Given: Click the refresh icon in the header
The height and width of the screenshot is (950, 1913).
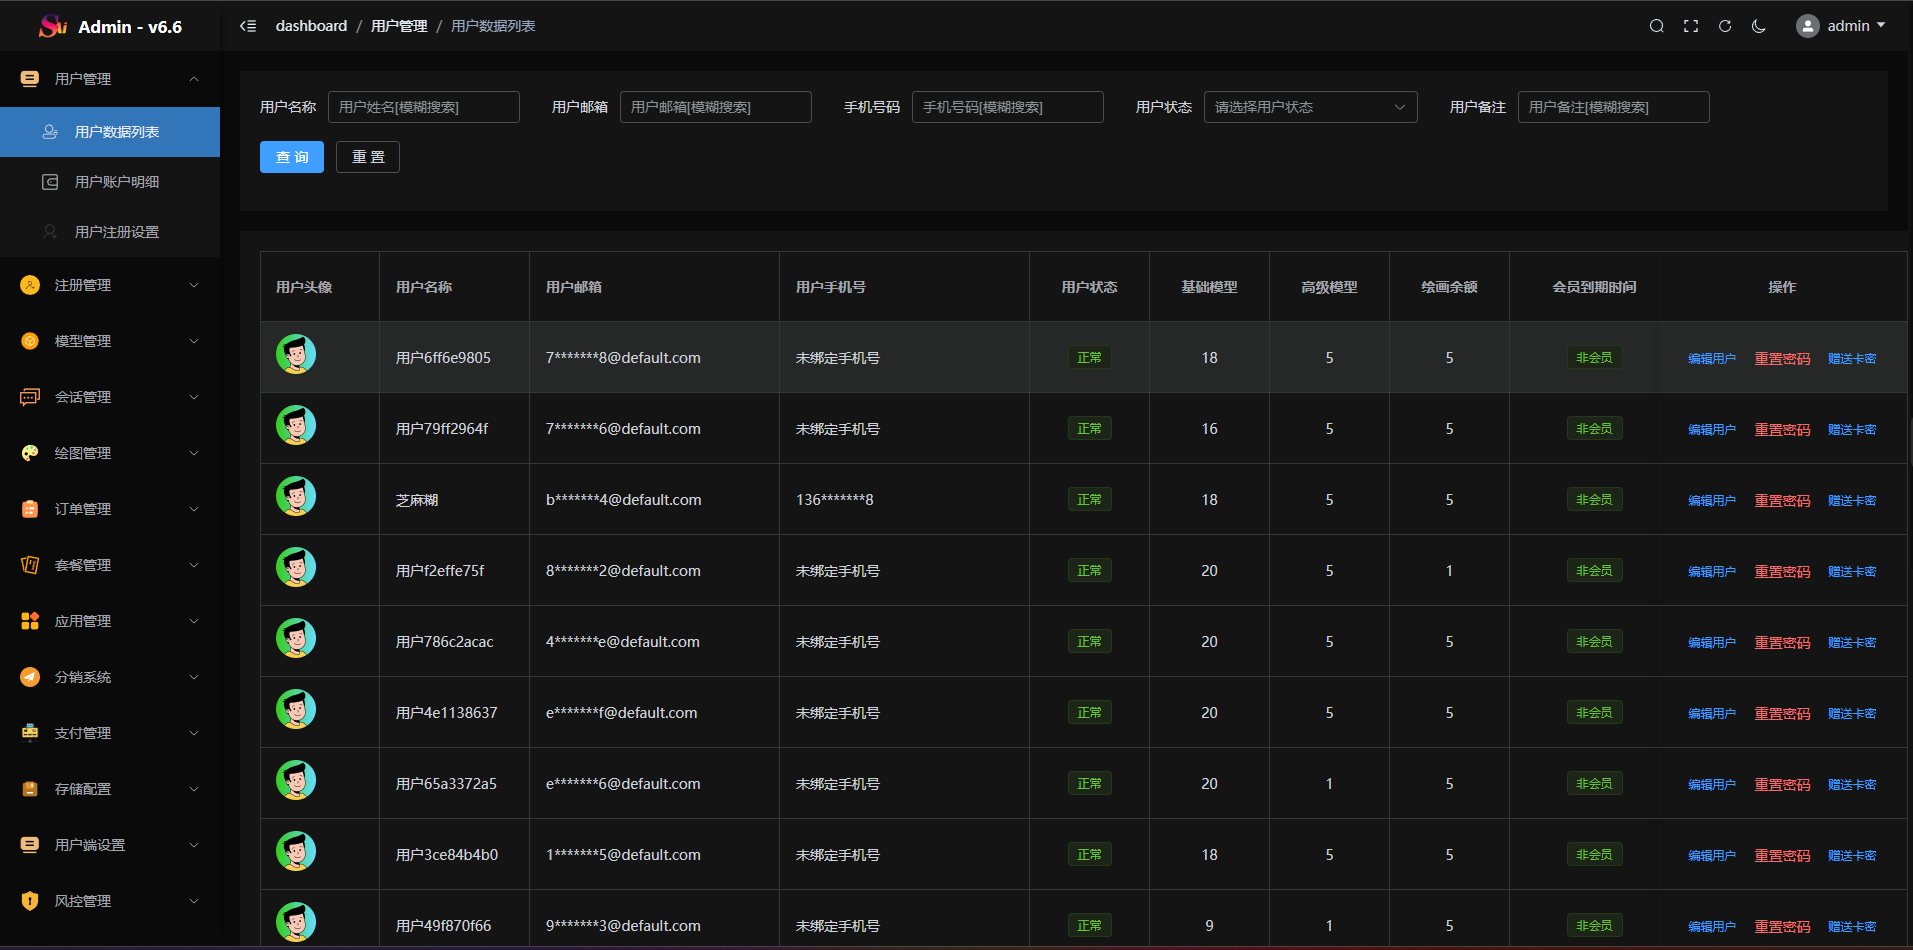Looking at the screenshot, I should pos(1725,26).
